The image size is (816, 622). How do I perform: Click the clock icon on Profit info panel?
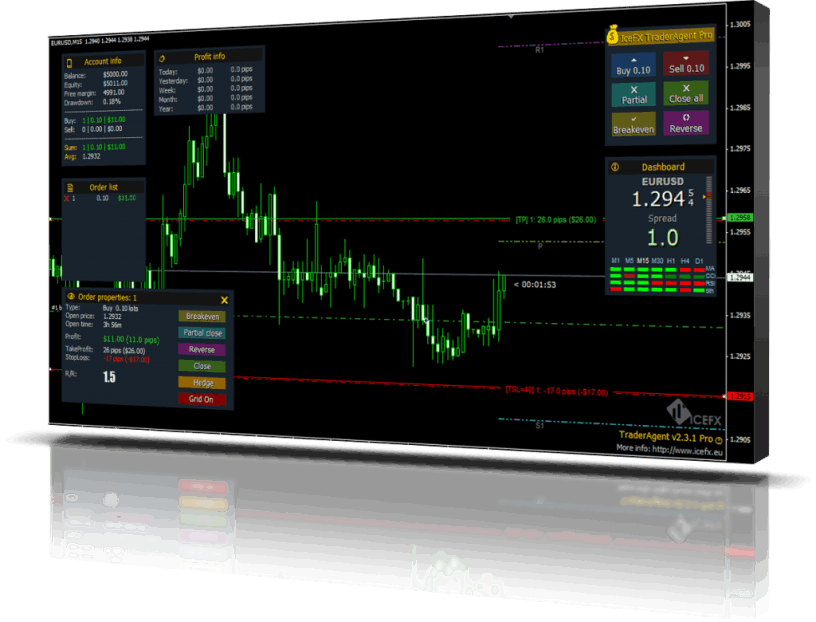point(162,58)
